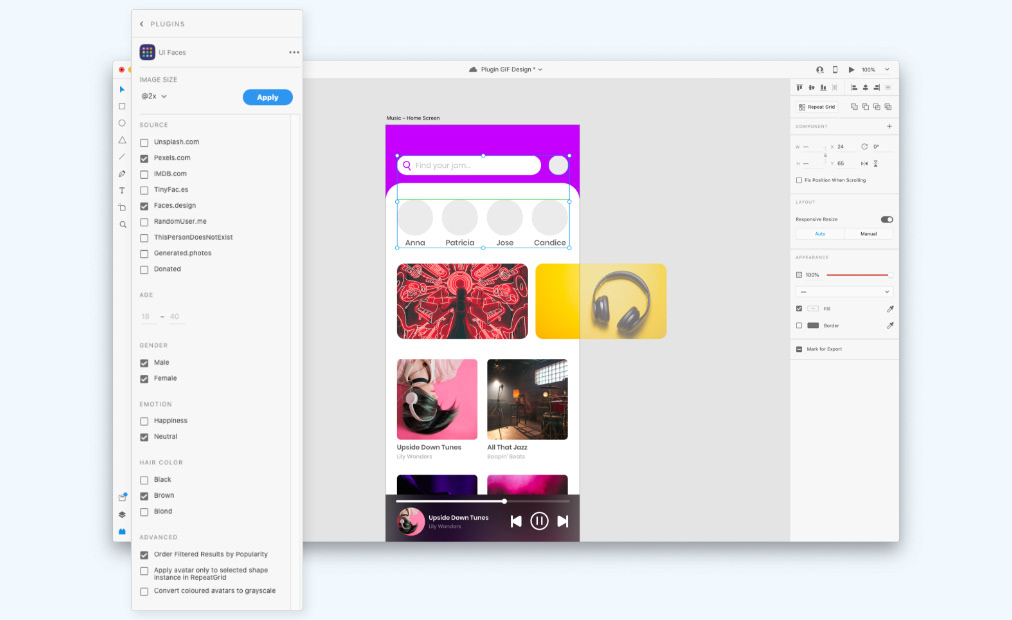Open blend mode dropdown in Appearance
This screenshot has height=620, width=1012.
(x=844, y=292)
